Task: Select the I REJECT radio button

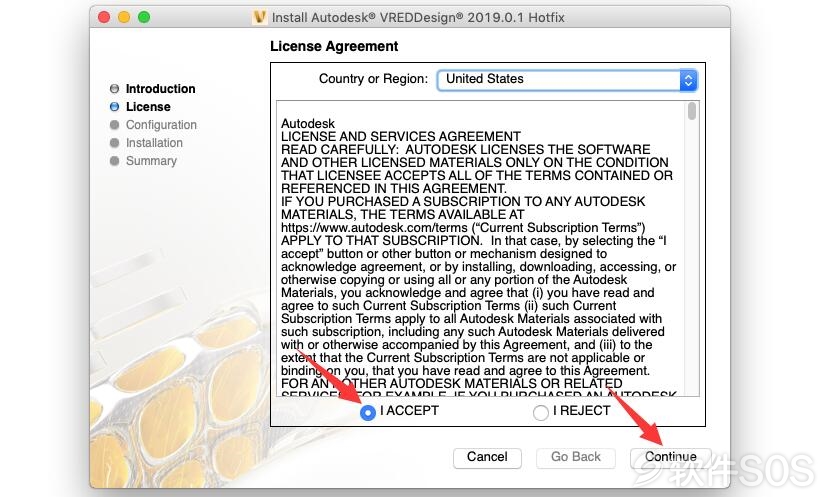Action: tap(541, 412)
